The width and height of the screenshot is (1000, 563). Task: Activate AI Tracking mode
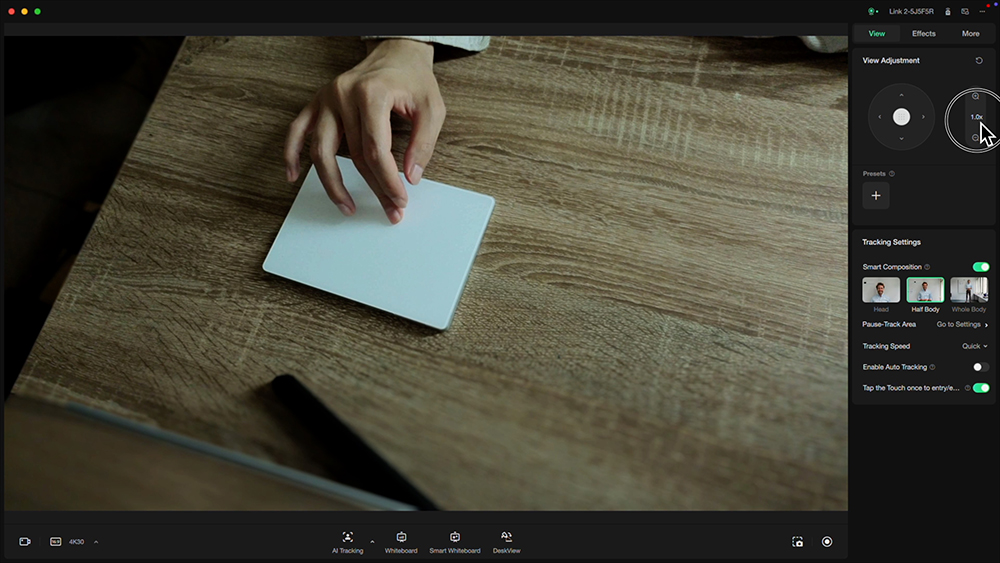click(348, 542)
